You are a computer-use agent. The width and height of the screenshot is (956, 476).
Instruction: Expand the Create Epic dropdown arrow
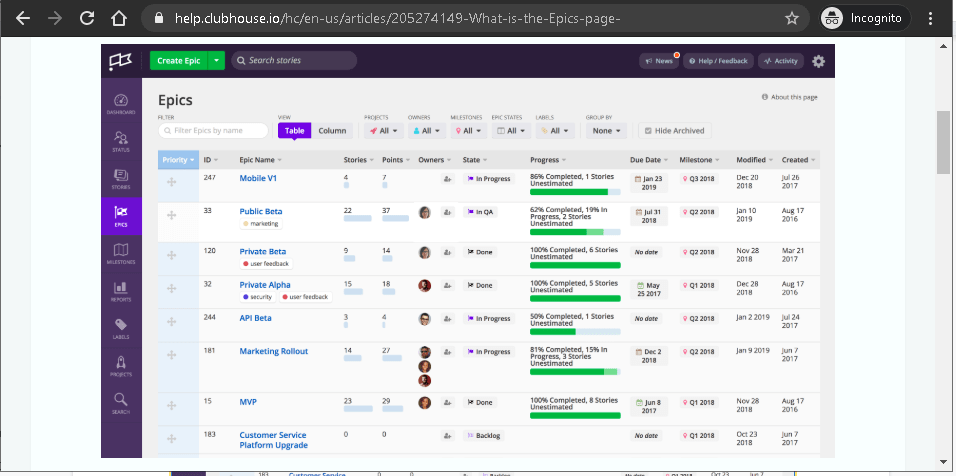point(217,61)
